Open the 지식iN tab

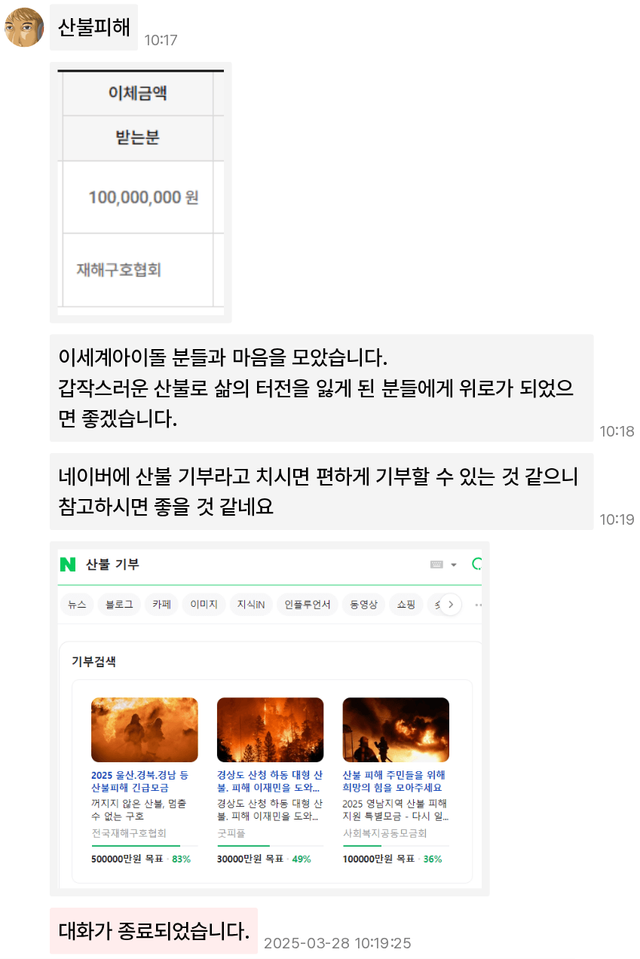tap(251, 604)
